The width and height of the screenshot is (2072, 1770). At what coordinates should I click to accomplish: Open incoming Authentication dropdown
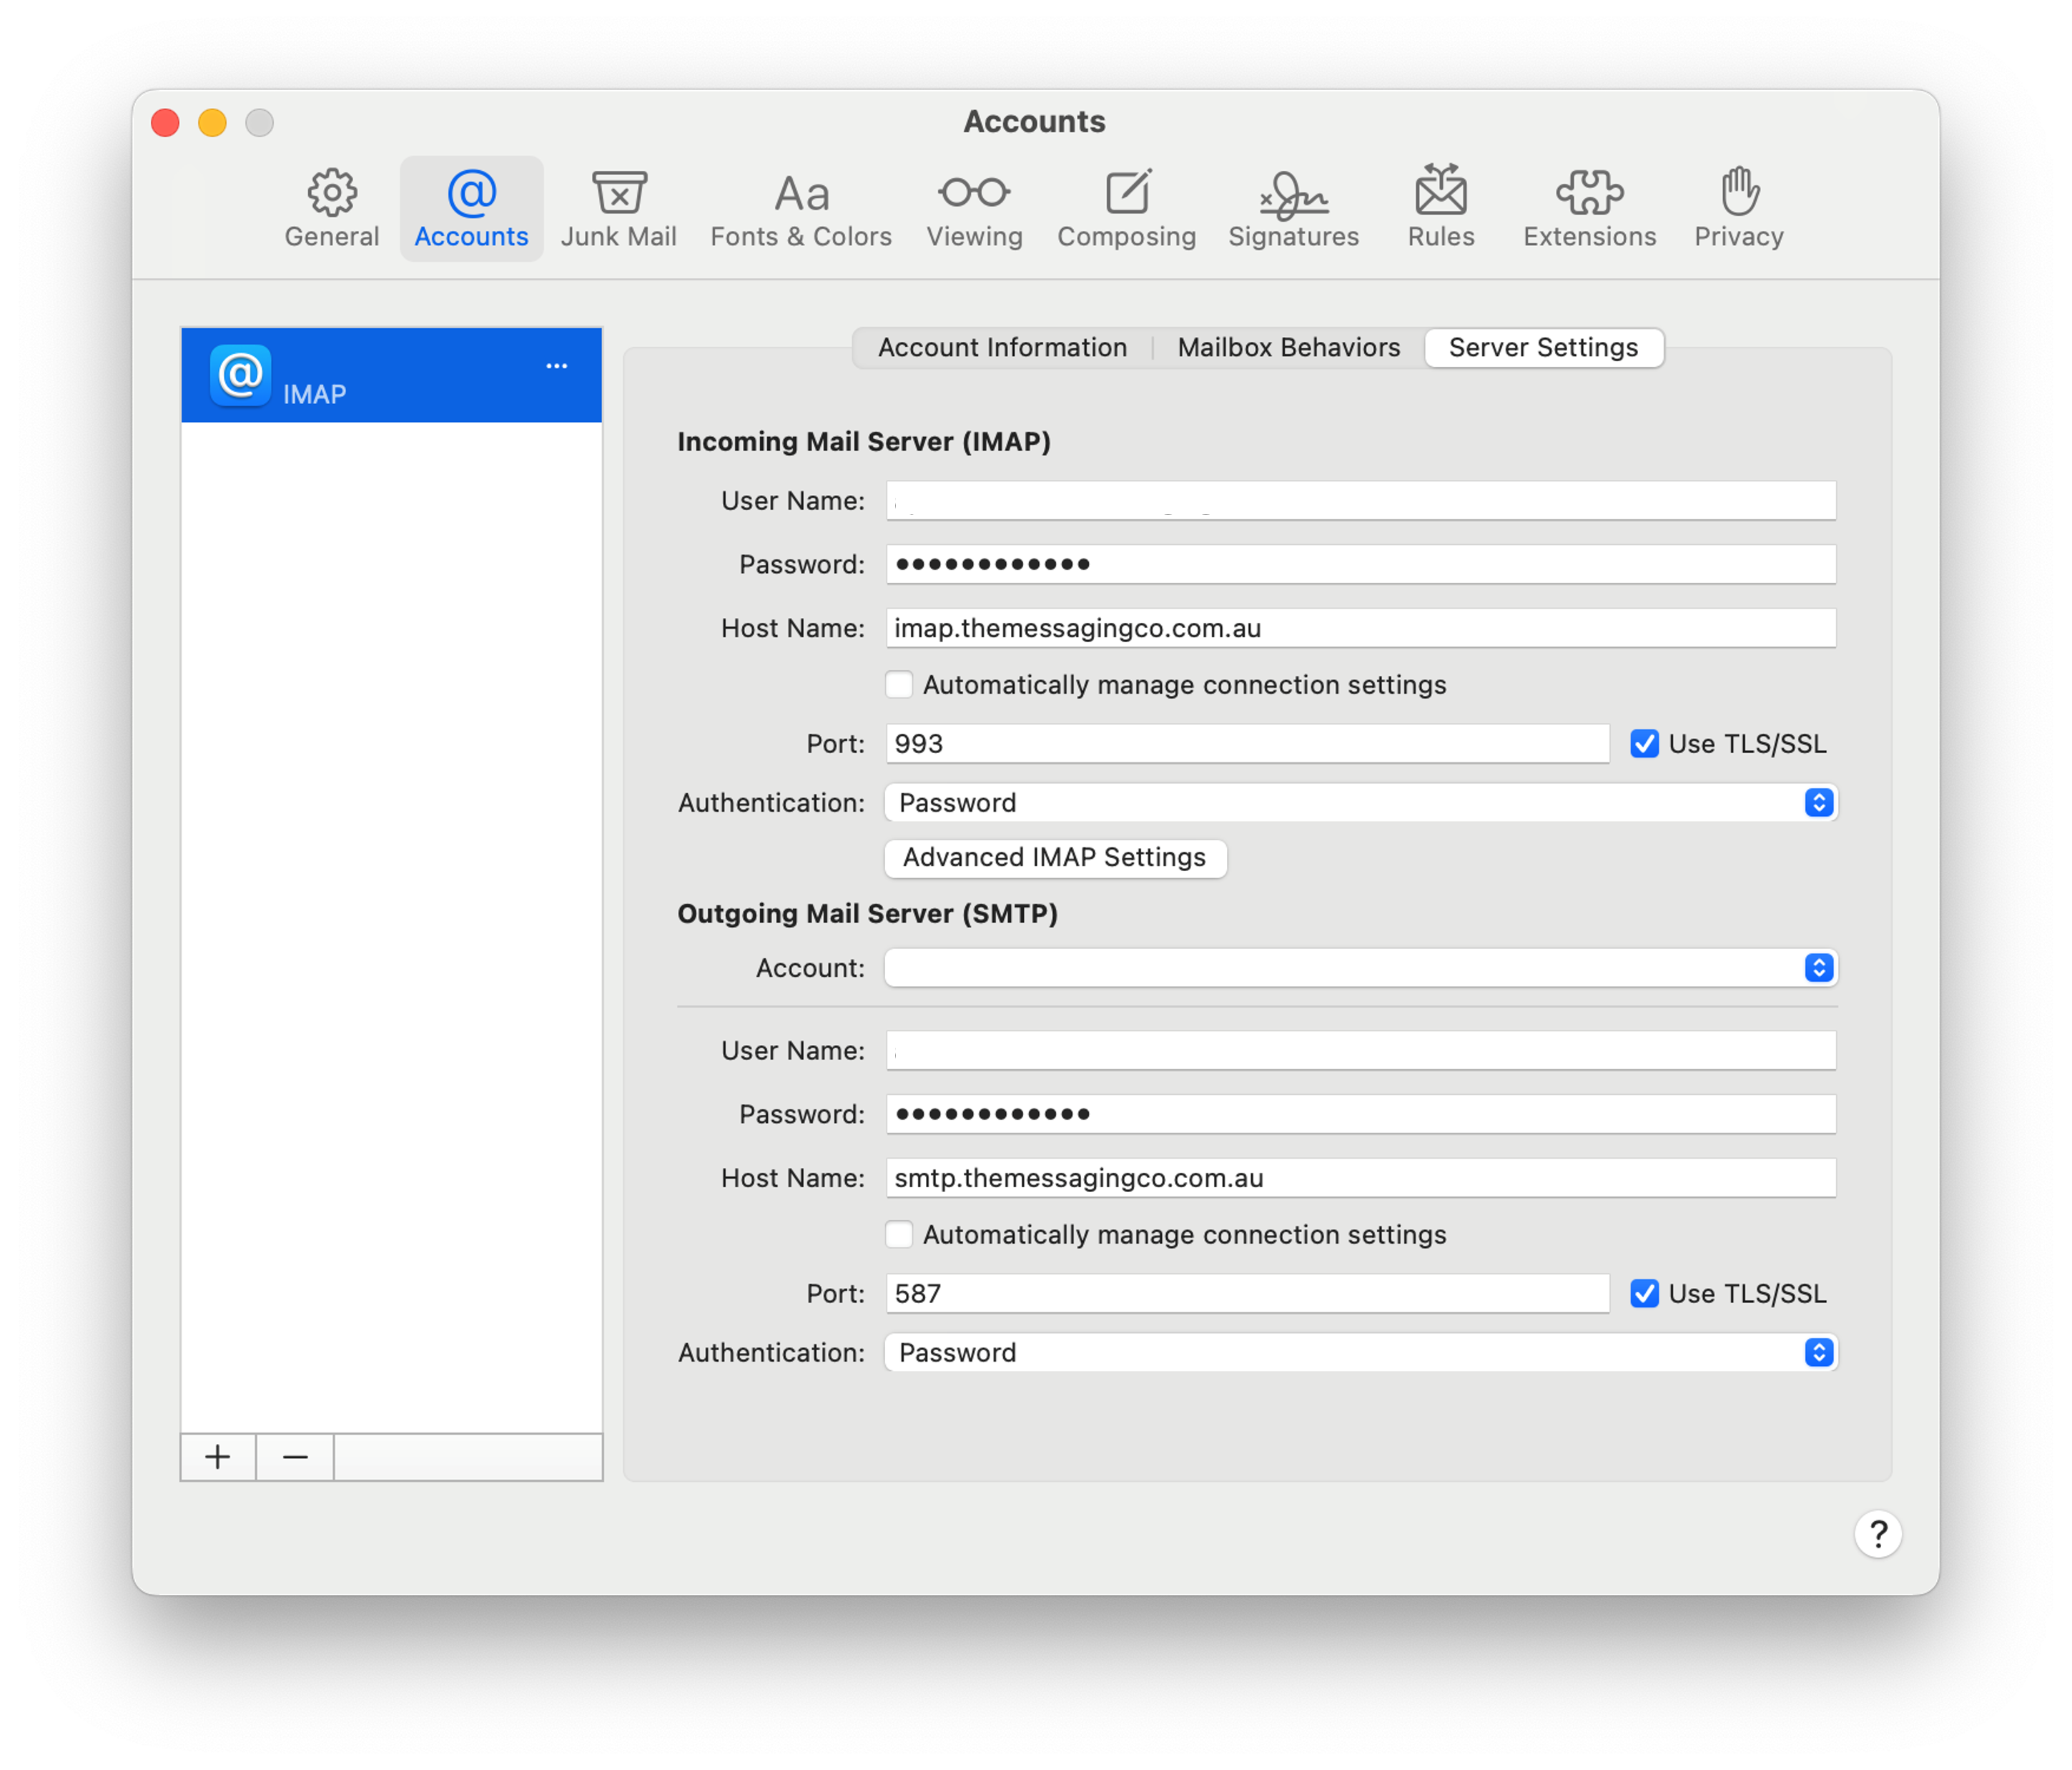(1360, 803)
